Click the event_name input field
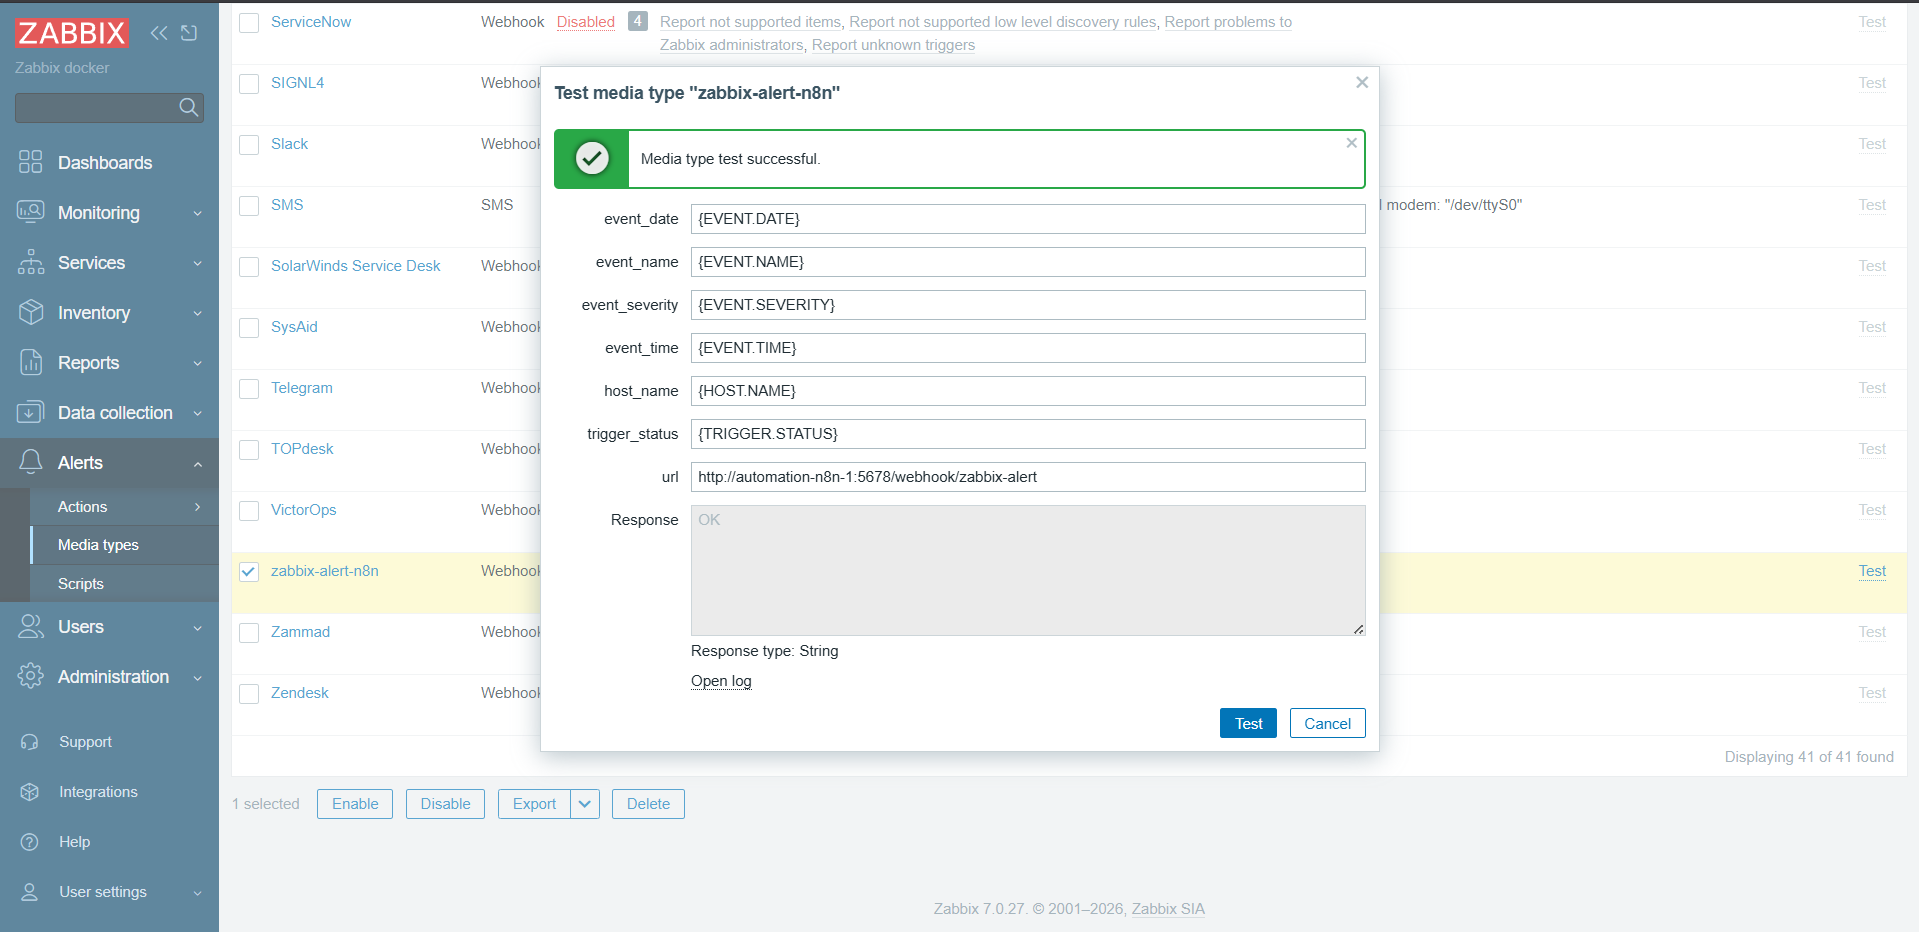This screenshot has height=932, width=1919. (1028, 262)
